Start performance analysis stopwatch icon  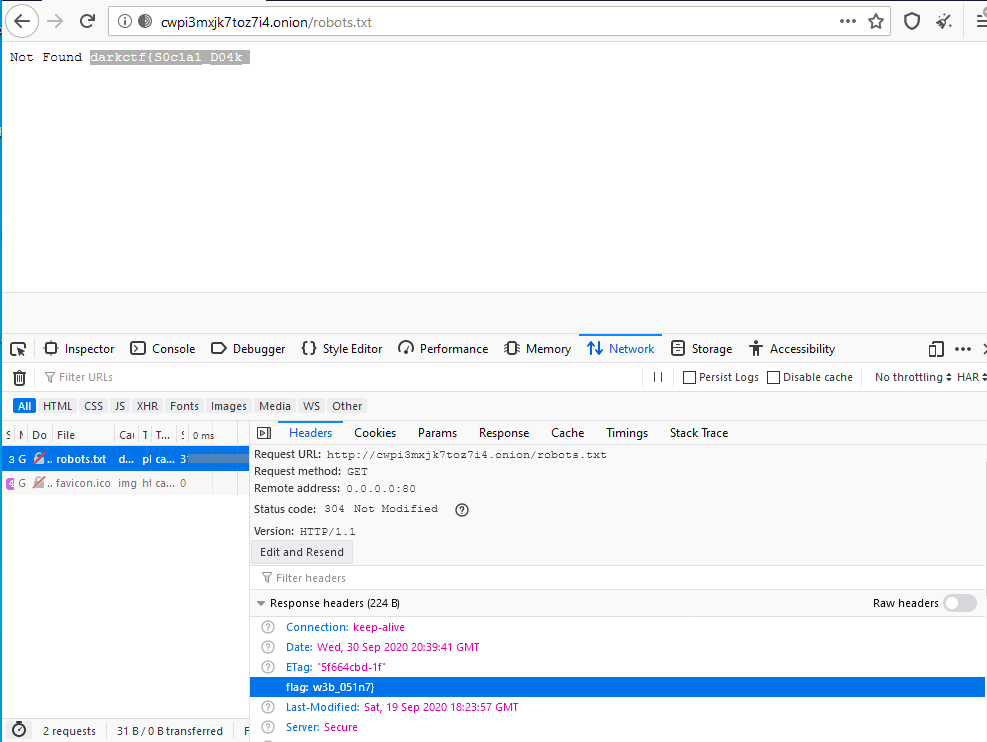click(x=20, y=730)
